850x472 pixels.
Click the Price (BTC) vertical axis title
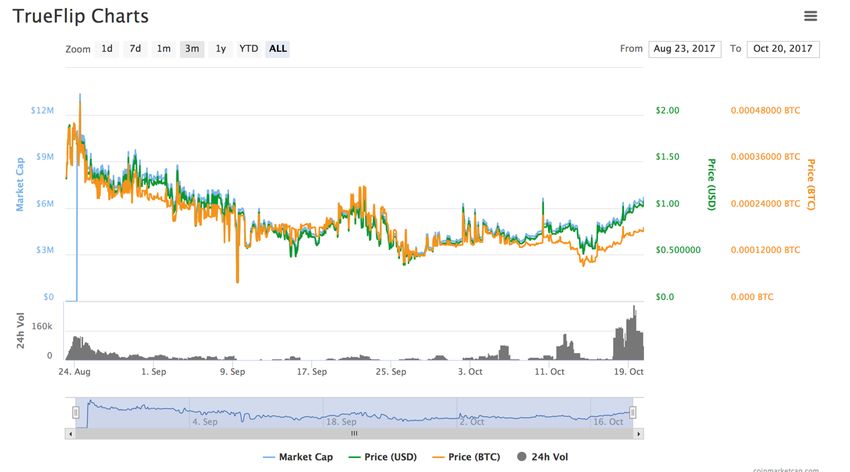tap(811, 184)
